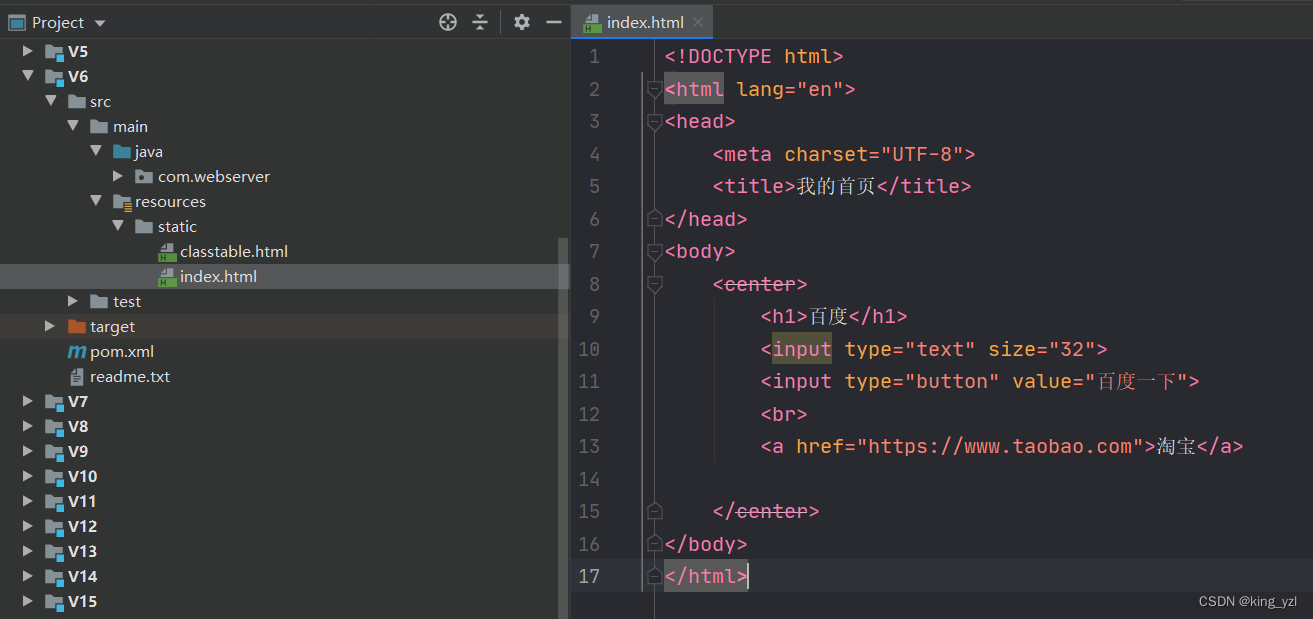1313x619 pixels.
Task: Click the taobao.com URL in code
Action: pos(1000,446)
